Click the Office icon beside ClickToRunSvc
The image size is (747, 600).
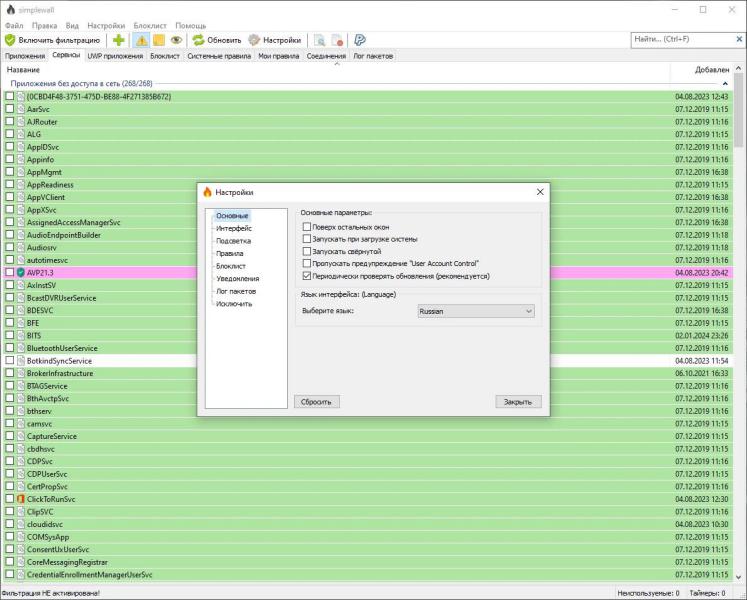(20, 499)
